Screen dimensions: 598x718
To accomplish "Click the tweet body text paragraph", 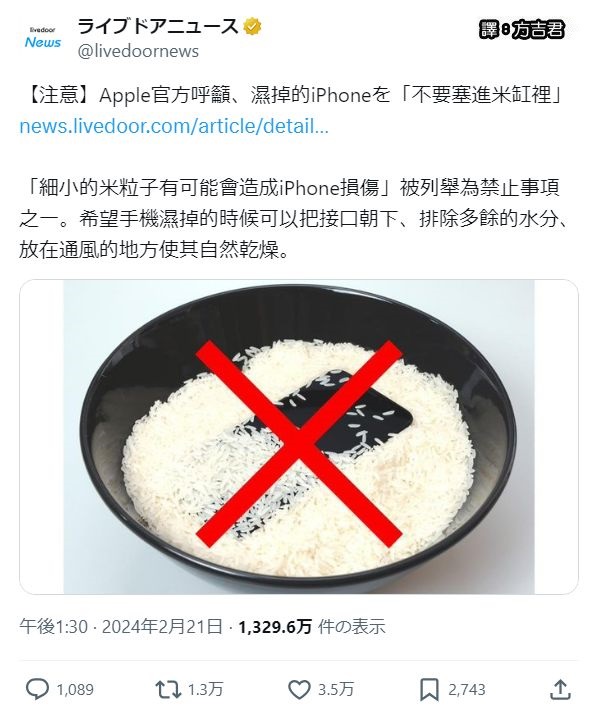I will click(x=293, y=219).
